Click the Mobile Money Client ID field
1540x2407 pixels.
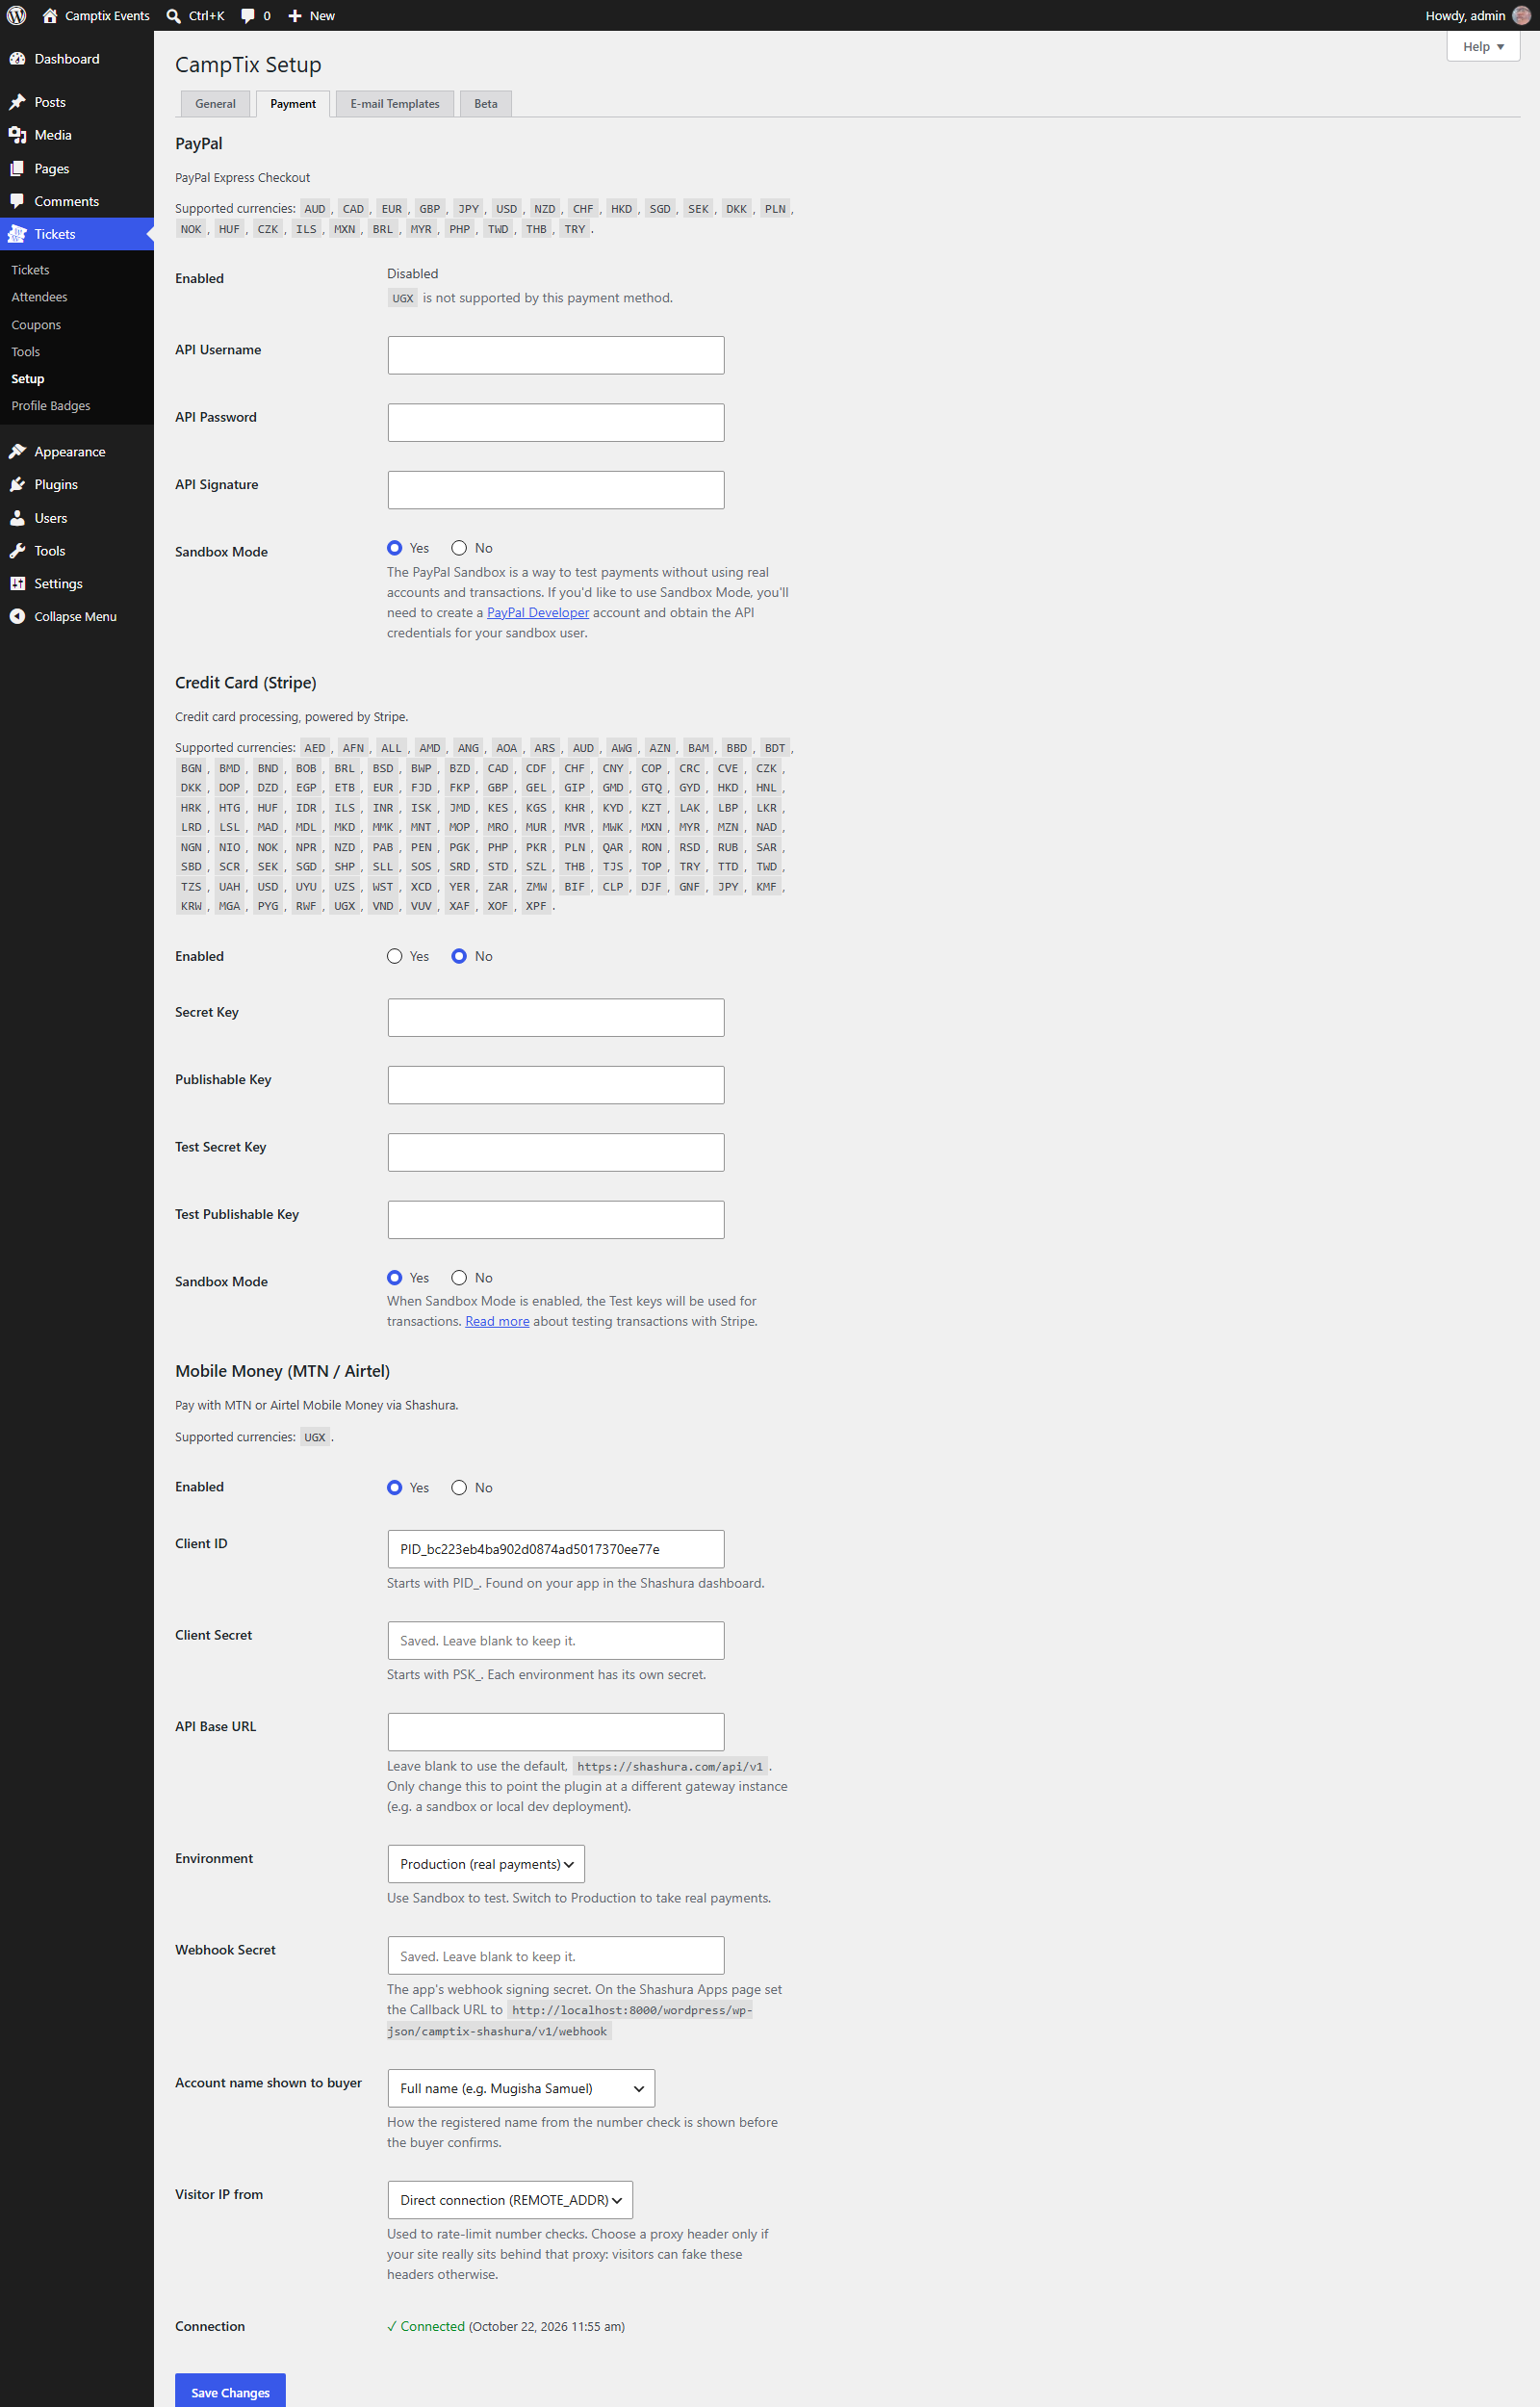click(x=556, y=1549)
